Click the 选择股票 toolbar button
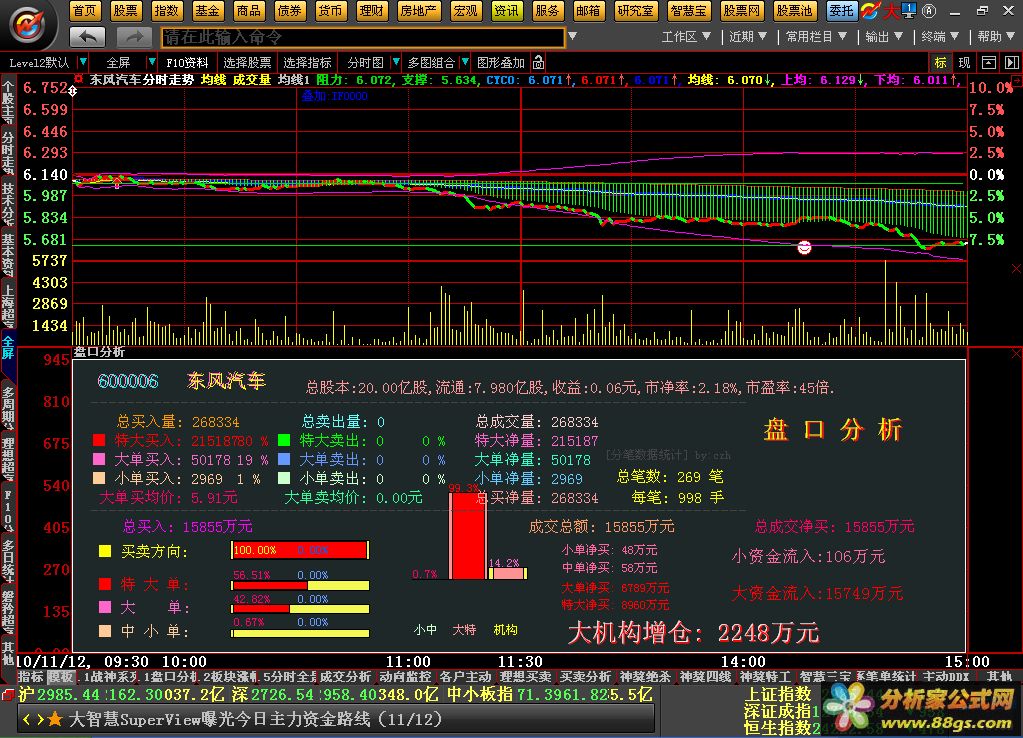Screen dimensions: 1023x738 pyautogui.click(x=247, y=63)
